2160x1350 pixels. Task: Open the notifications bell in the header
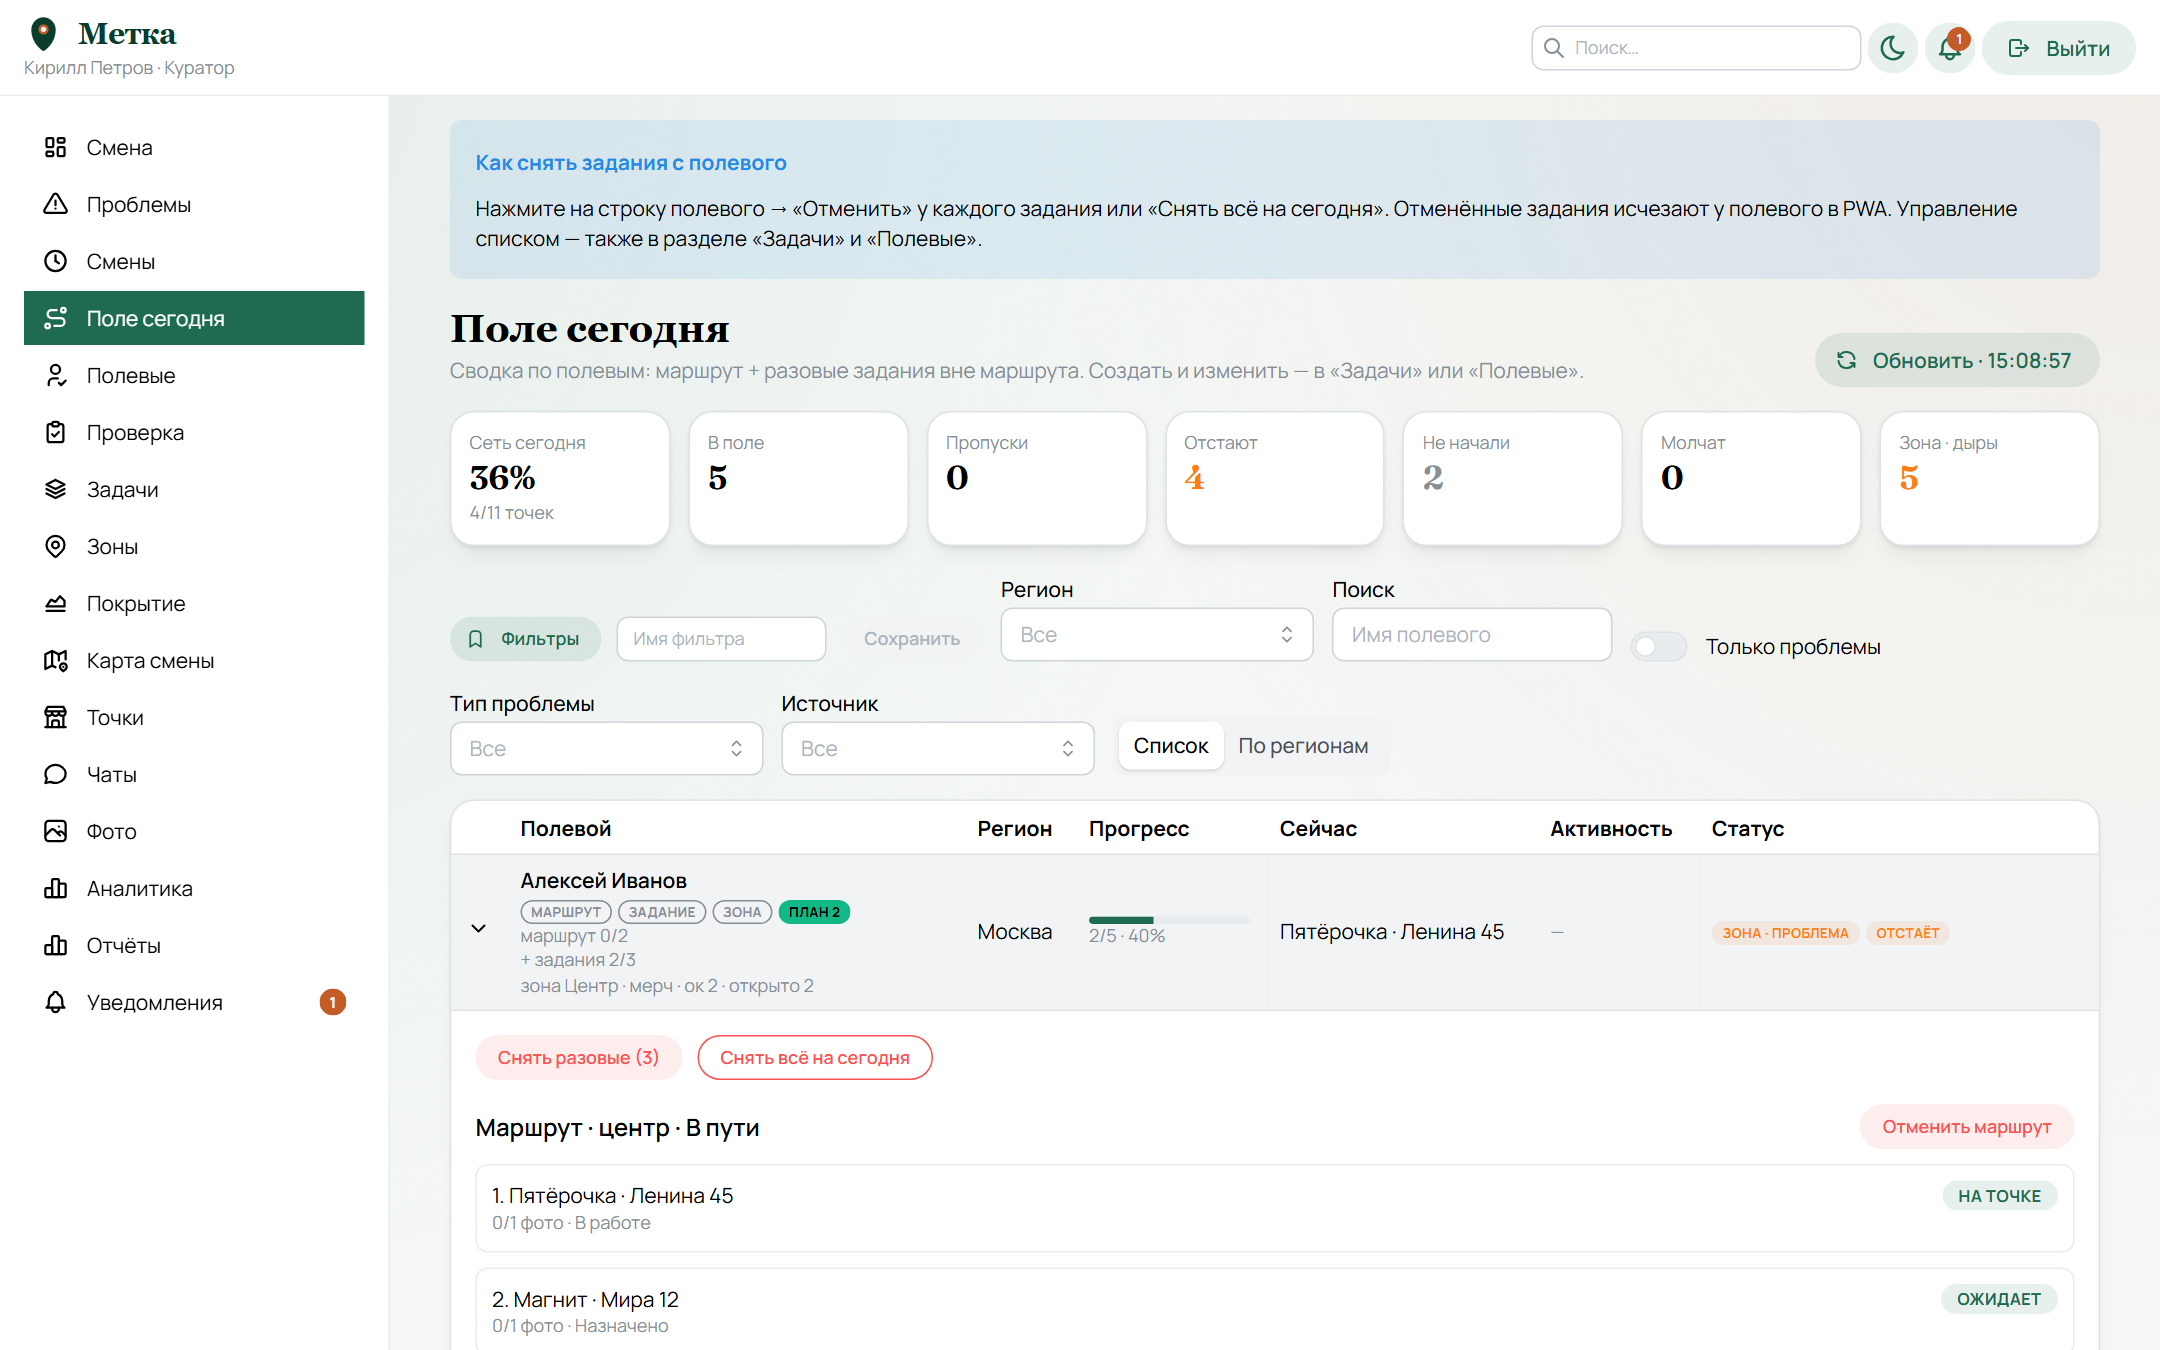tap(1950, 48)
